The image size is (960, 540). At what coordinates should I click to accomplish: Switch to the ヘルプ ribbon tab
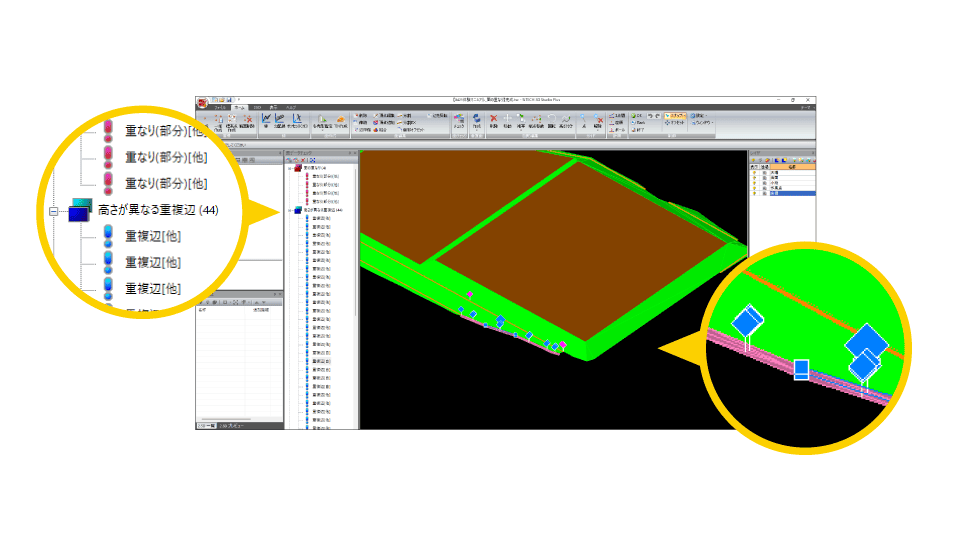tap(291, 108)
